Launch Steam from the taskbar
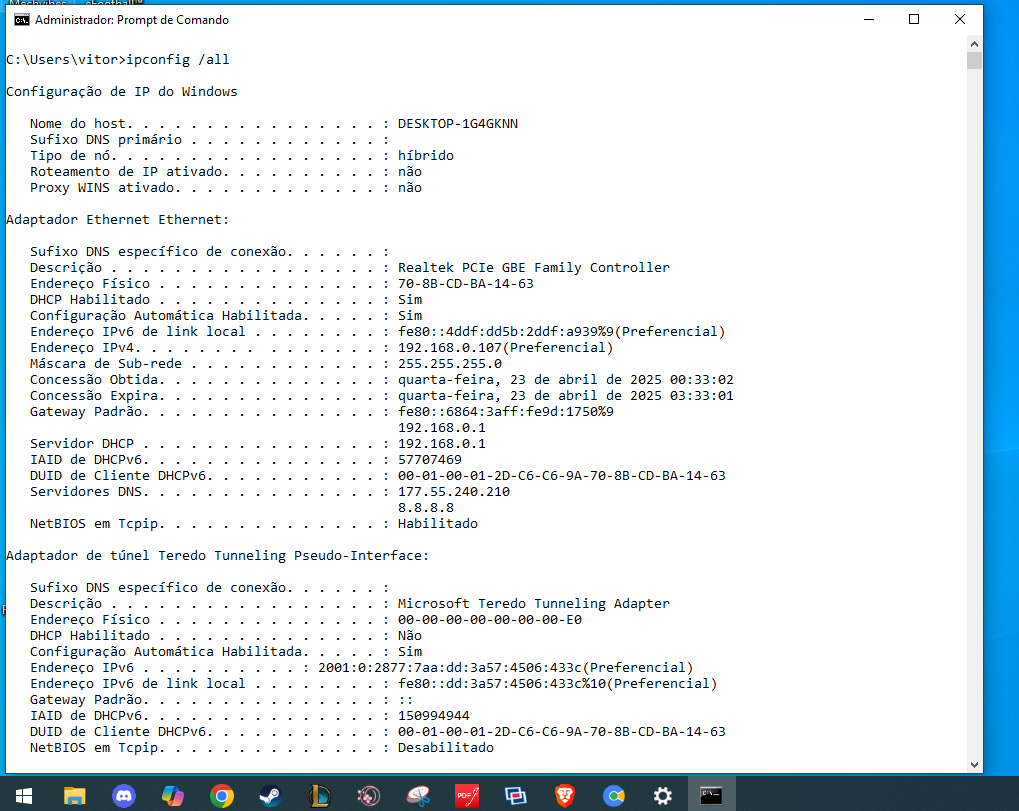This screenshot has width=1019, height=811. click(271, 795)
